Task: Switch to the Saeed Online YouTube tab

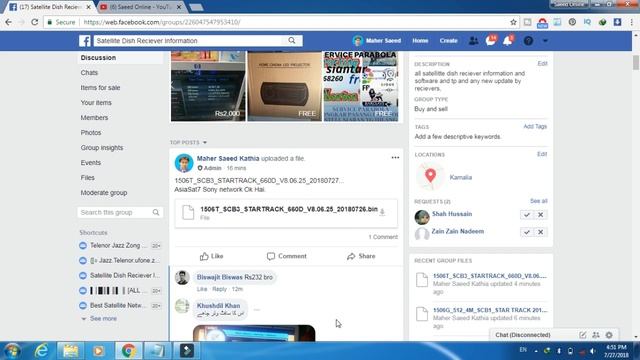Action: point(141,7)
